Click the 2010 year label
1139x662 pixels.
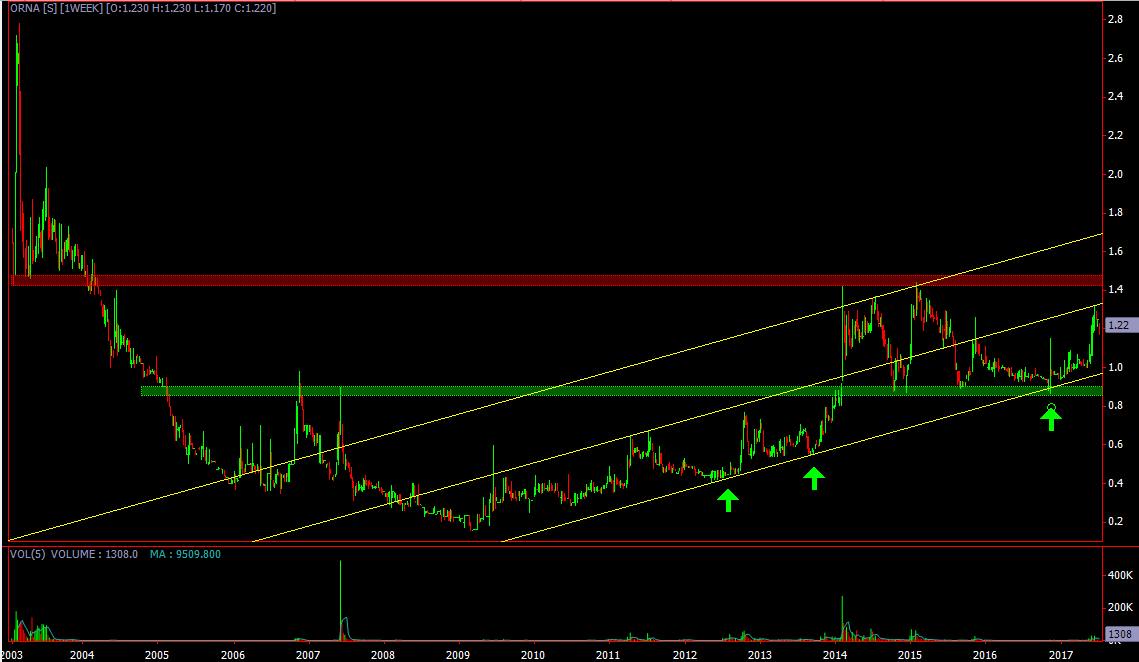tap(532, 655)
